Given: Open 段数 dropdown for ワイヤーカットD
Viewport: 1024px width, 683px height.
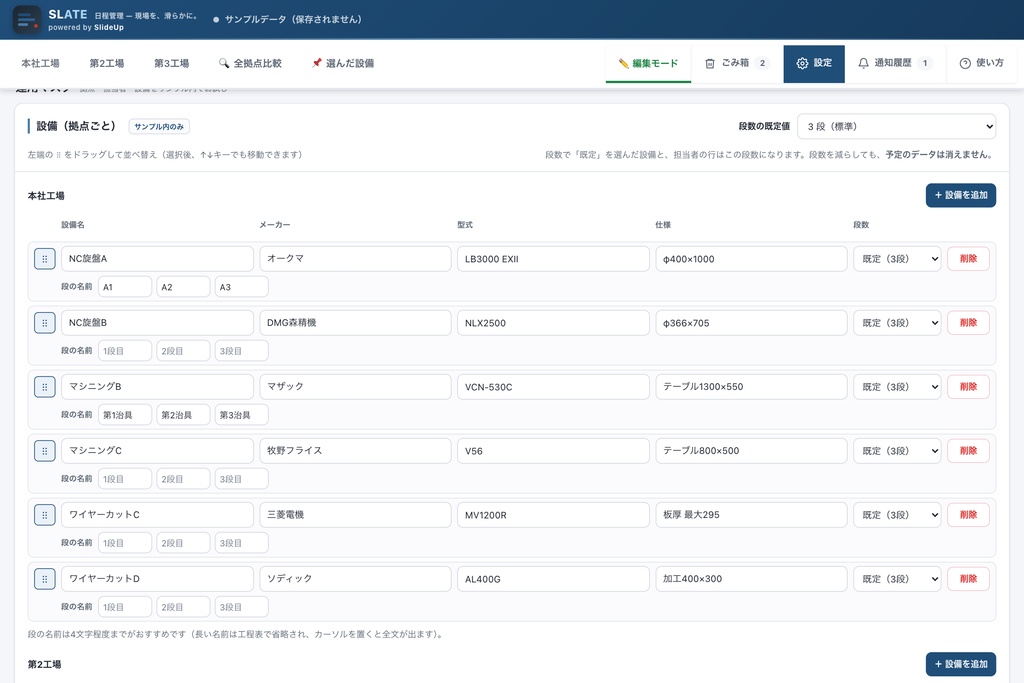Looking at the screenshot, I should (897, 579).
